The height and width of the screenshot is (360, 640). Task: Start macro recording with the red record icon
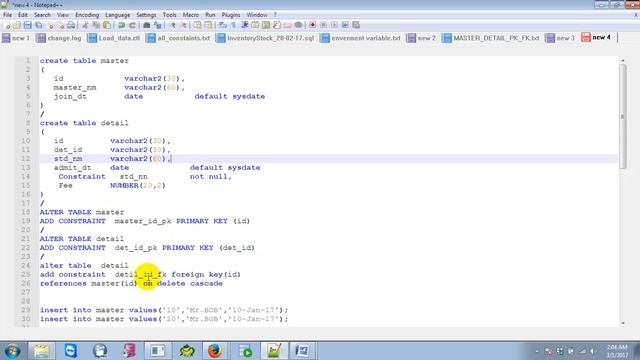click(313, 25)
